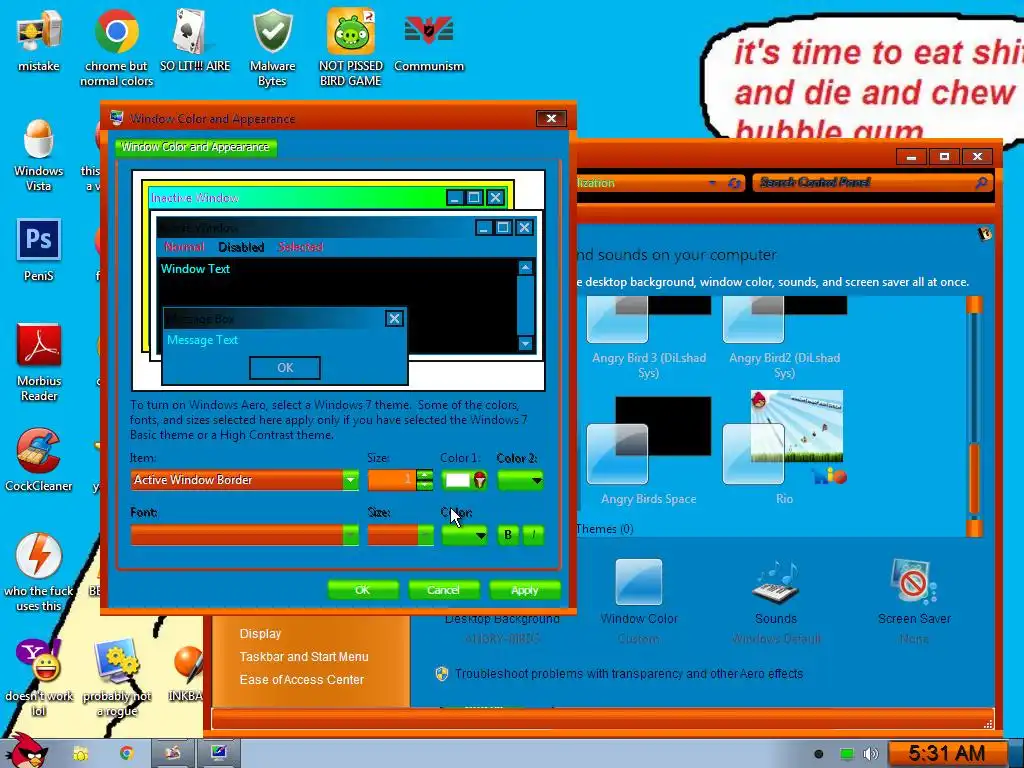Click the 5:31 AM taskbar clock
Screen dimensions: 1024x768
pyautogui.click(x=947, y=754)
